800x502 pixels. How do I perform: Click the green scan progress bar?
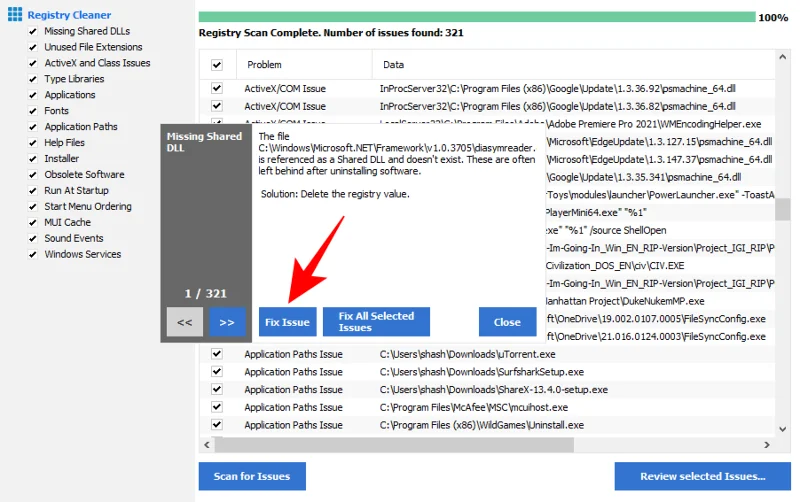[476, 17]
